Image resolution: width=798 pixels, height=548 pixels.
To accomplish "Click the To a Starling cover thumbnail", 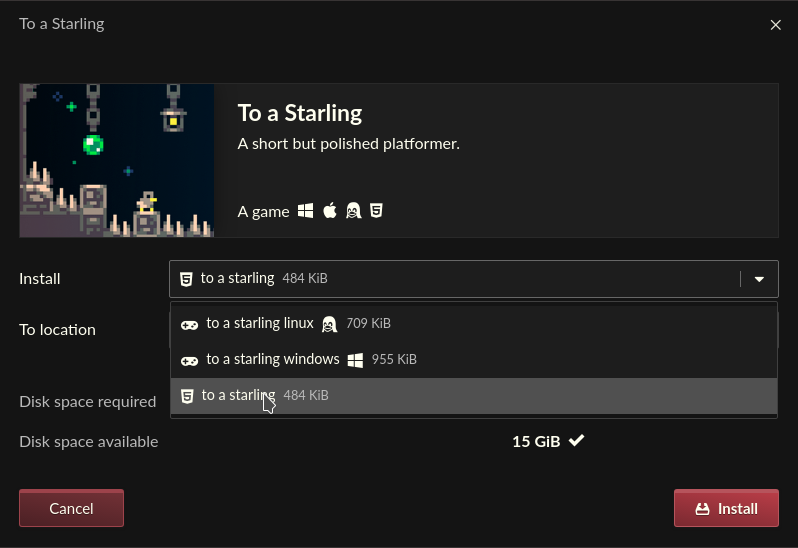I will pyautogui.click(x=117, y=160).
